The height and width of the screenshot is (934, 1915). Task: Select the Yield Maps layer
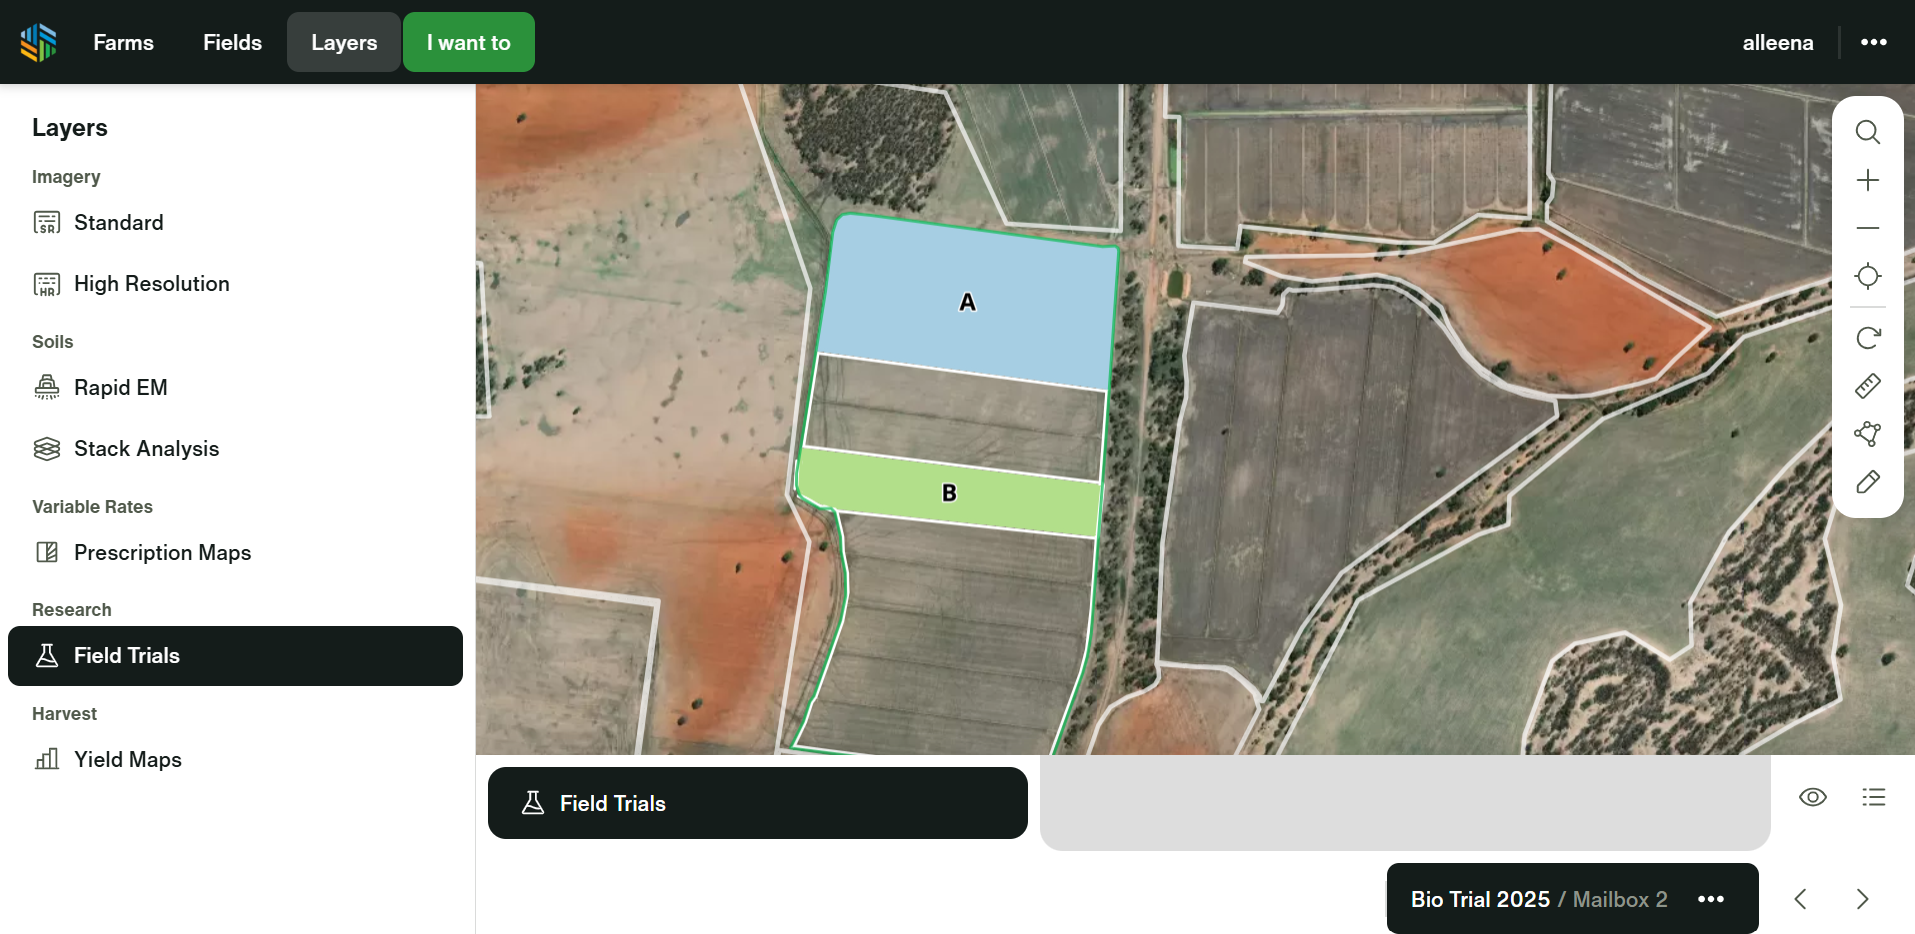pyautogui.click(x=127, y=760)
